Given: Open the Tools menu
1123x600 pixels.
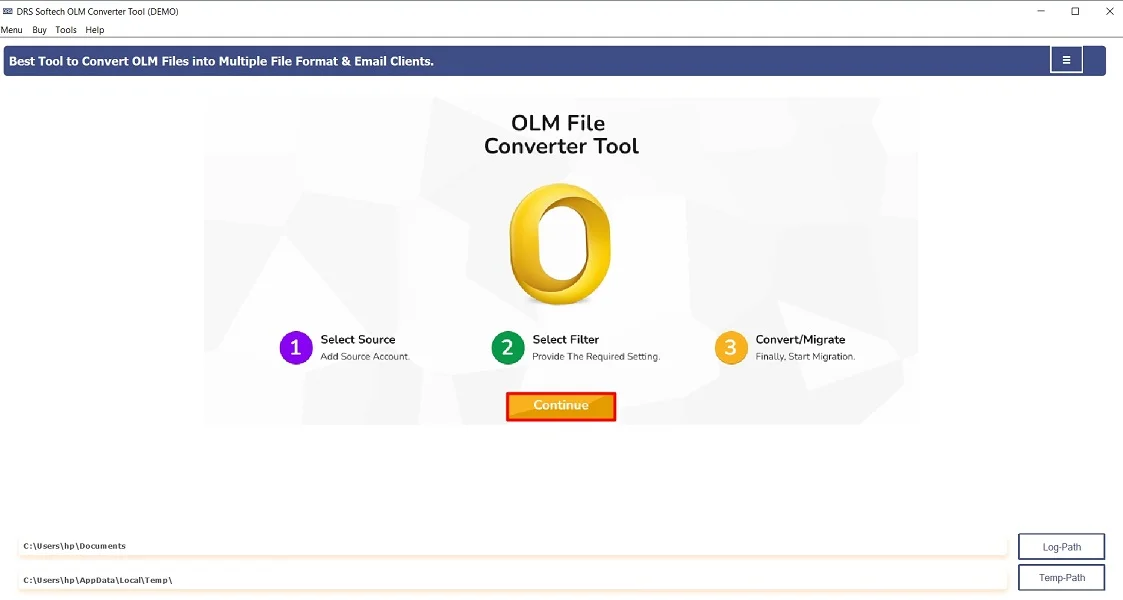Looking at the screenshot, I should coord(65,30).
